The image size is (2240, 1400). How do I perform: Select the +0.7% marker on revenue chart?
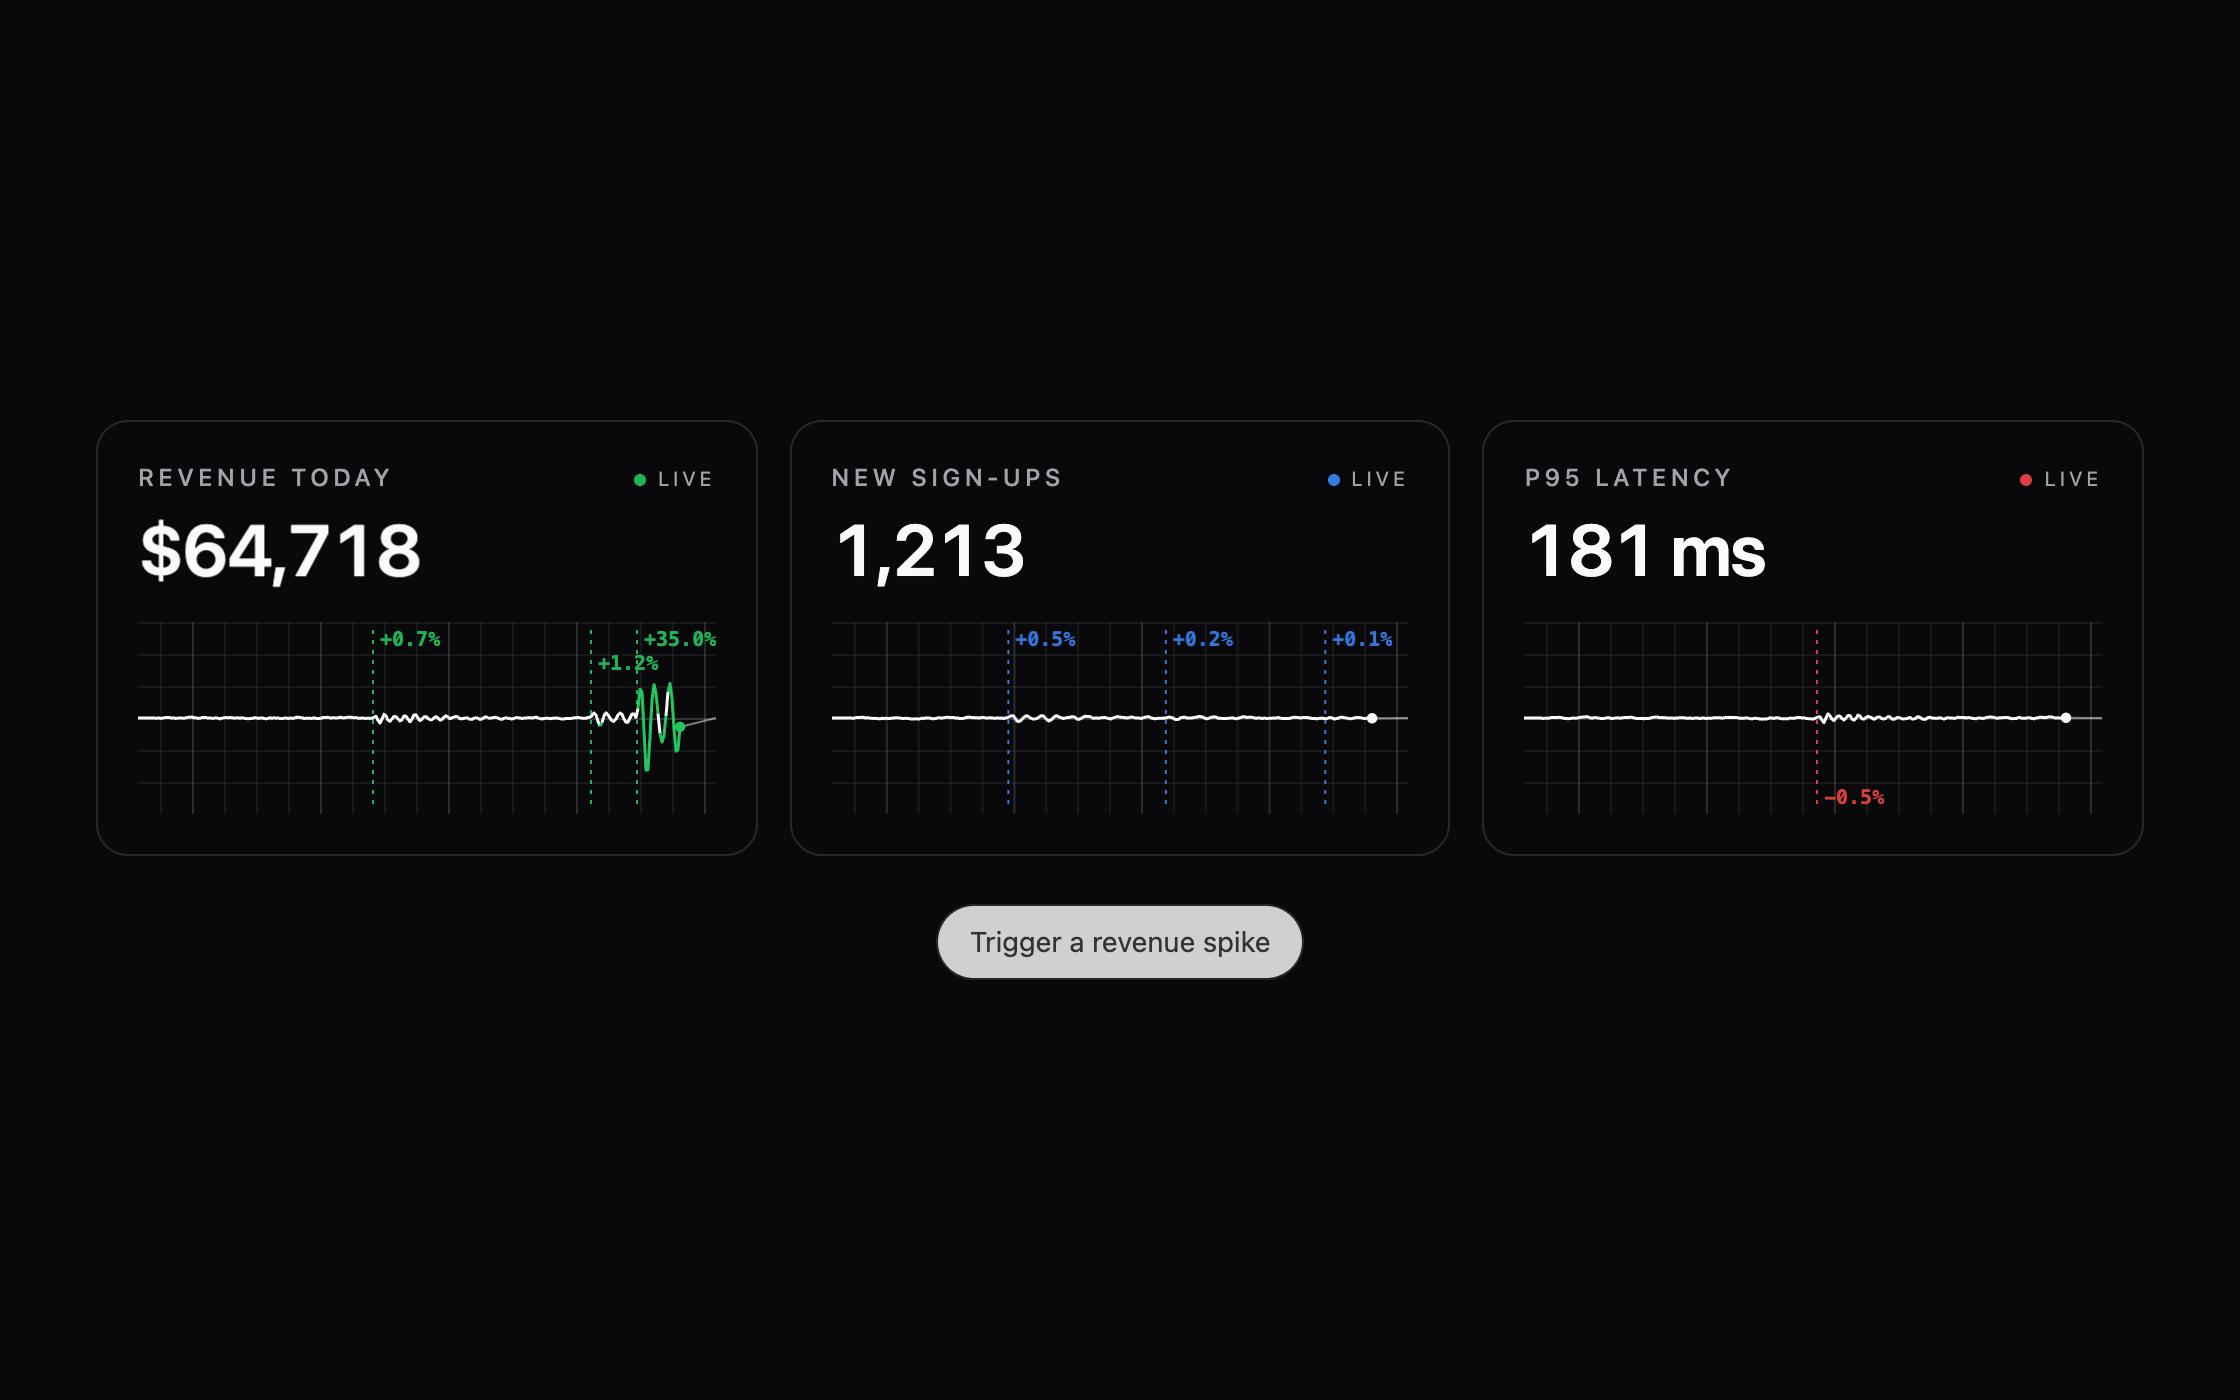pos(410,639)
